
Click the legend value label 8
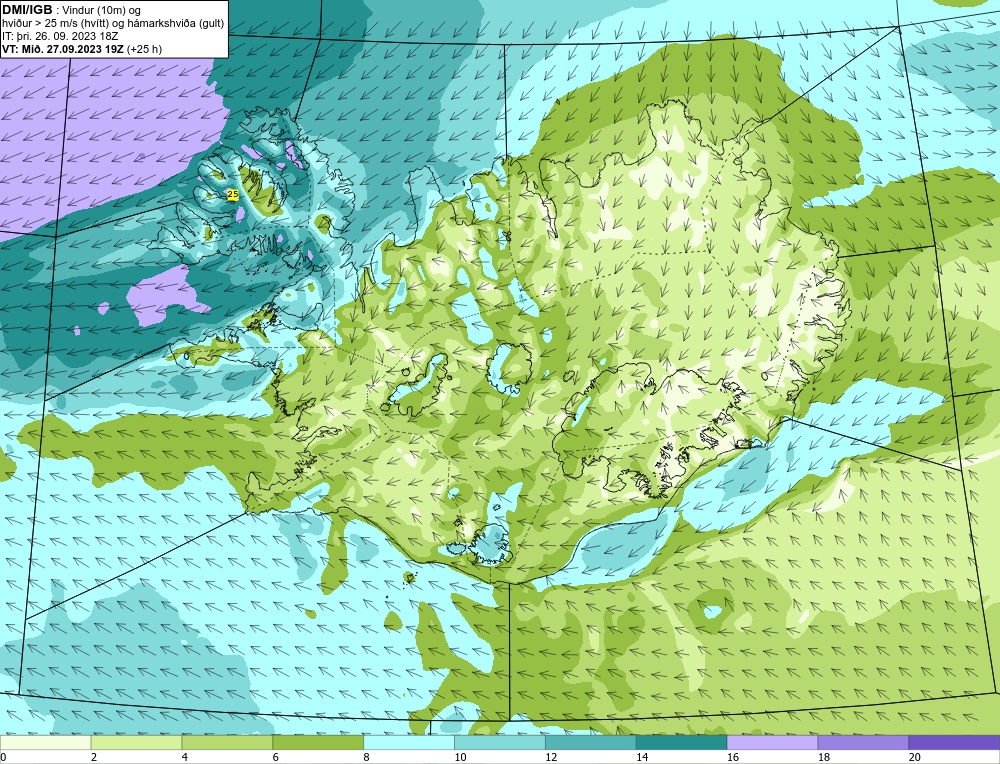tap(366, 757)
